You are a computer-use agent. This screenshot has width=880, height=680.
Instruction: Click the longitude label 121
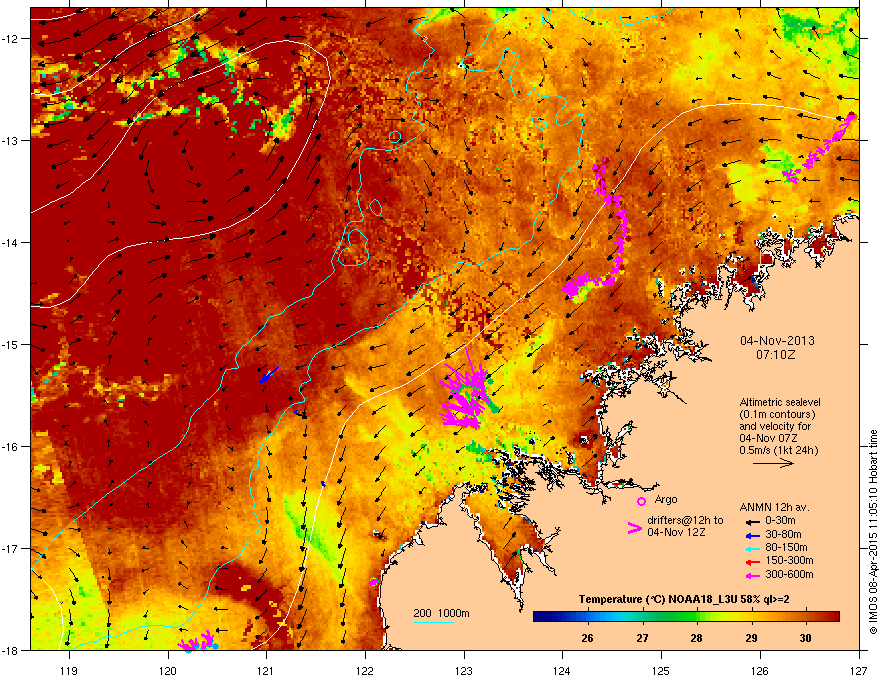pos(266,670)
